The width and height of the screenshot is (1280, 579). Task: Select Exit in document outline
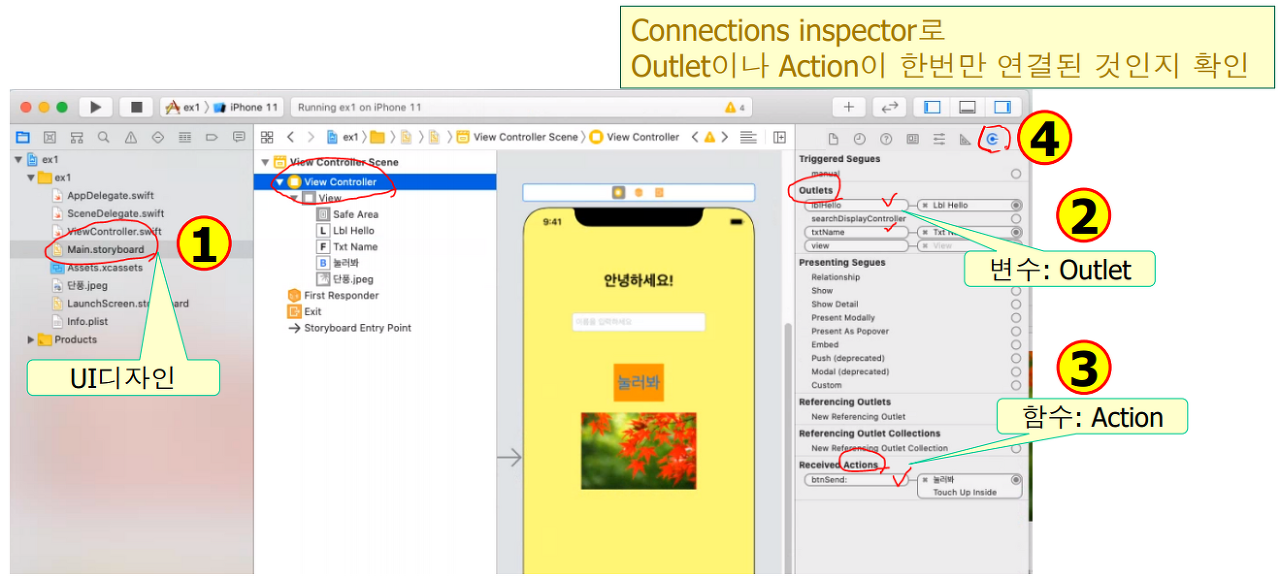click(x=312, y=311)
